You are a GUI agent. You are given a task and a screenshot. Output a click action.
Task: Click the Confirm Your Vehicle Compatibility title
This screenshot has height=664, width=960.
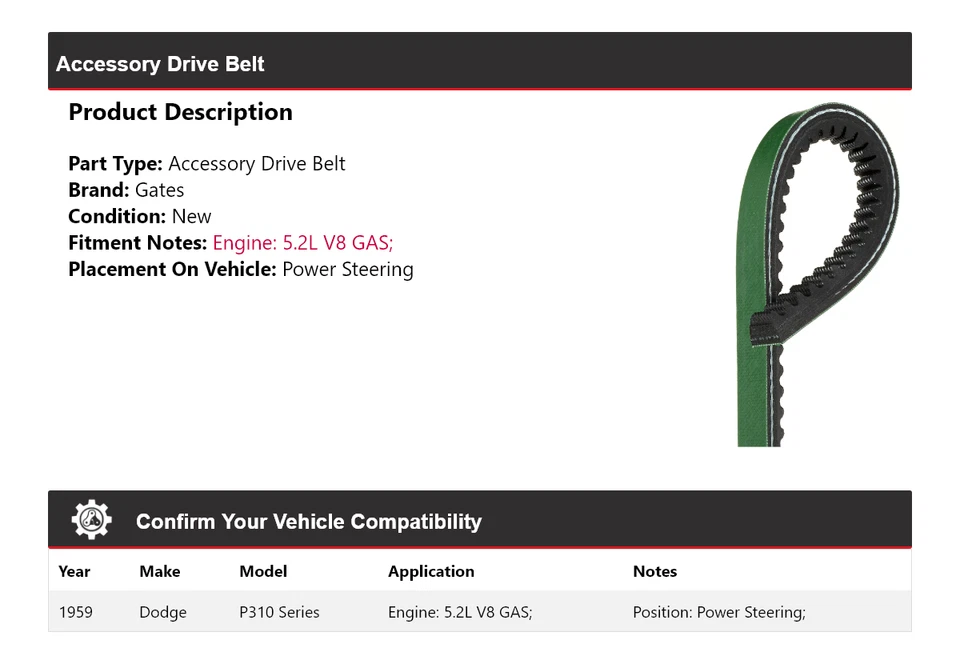pyautogui.click(x=309, y=521)
